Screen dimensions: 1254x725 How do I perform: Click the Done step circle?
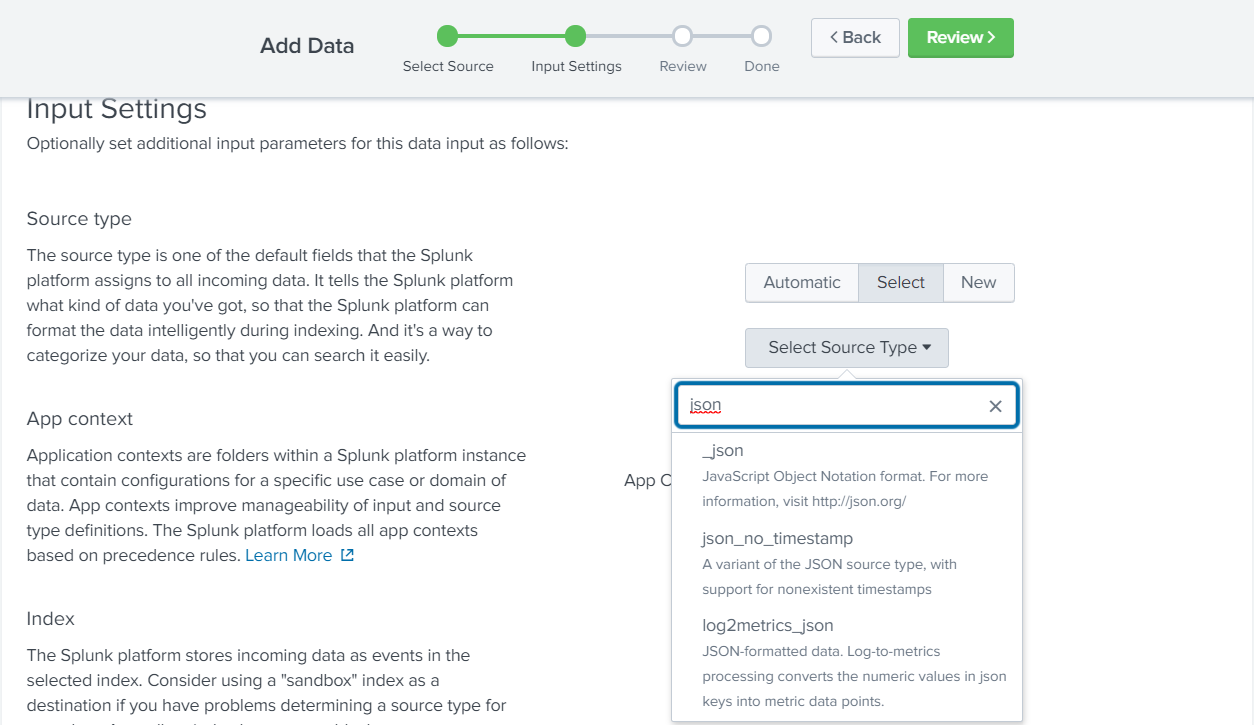point(761,37)
